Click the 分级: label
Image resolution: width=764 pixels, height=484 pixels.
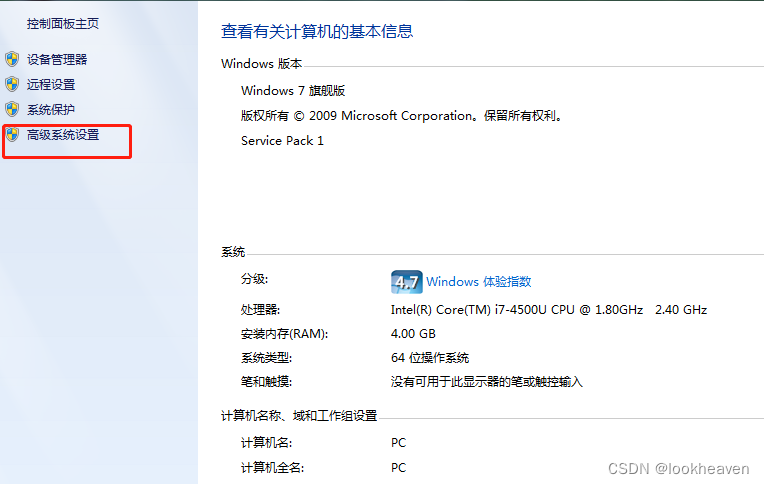[254, 279]
